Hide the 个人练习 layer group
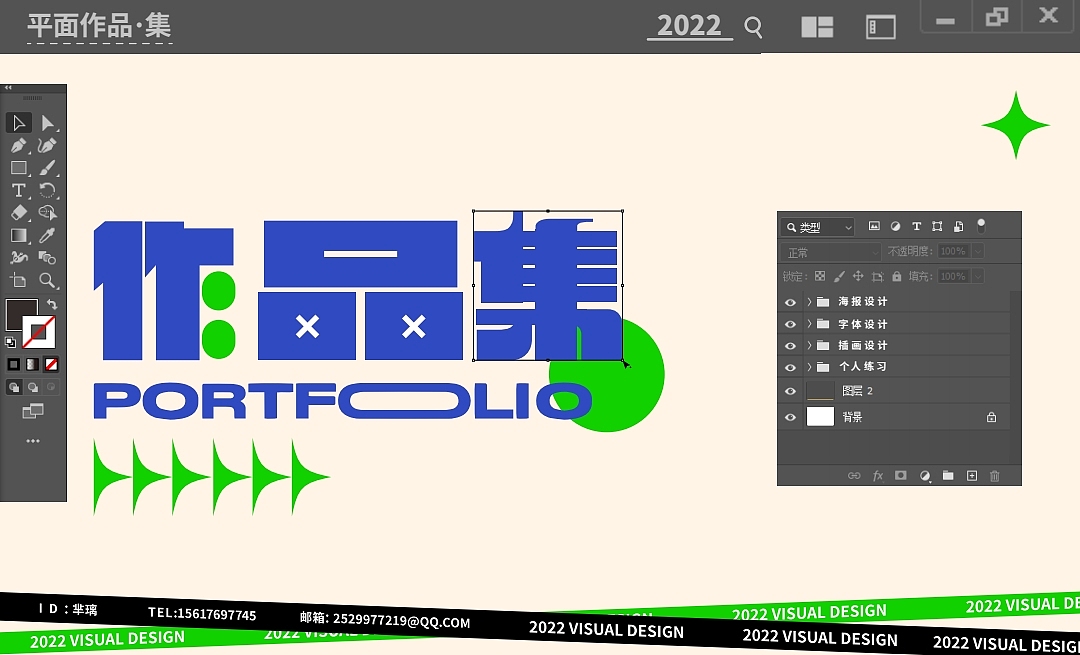 791,367
